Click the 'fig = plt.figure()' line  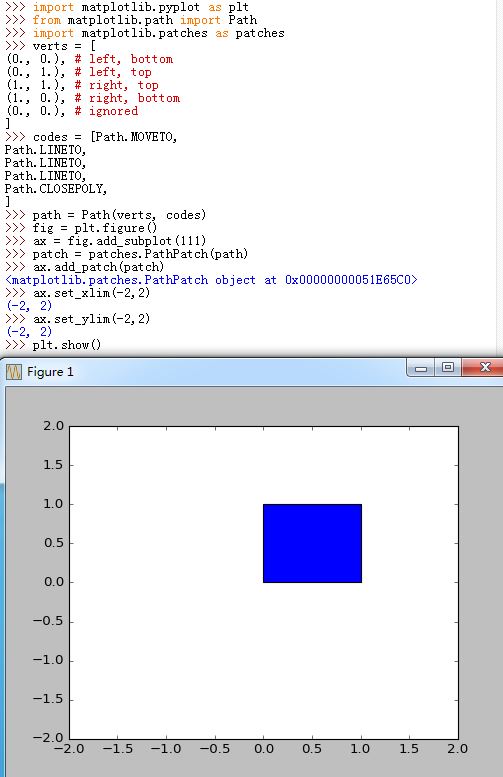point(81,228)
